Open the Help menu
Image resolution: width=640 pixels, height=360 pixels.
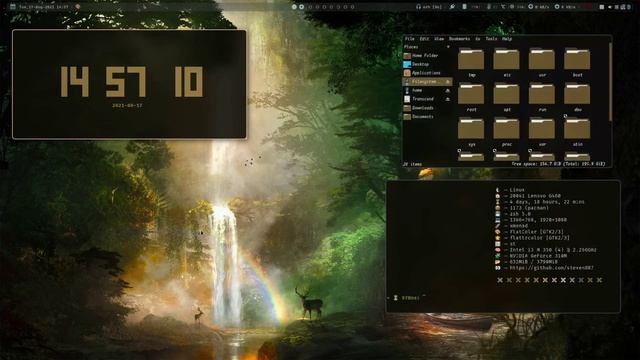(507, 39)
